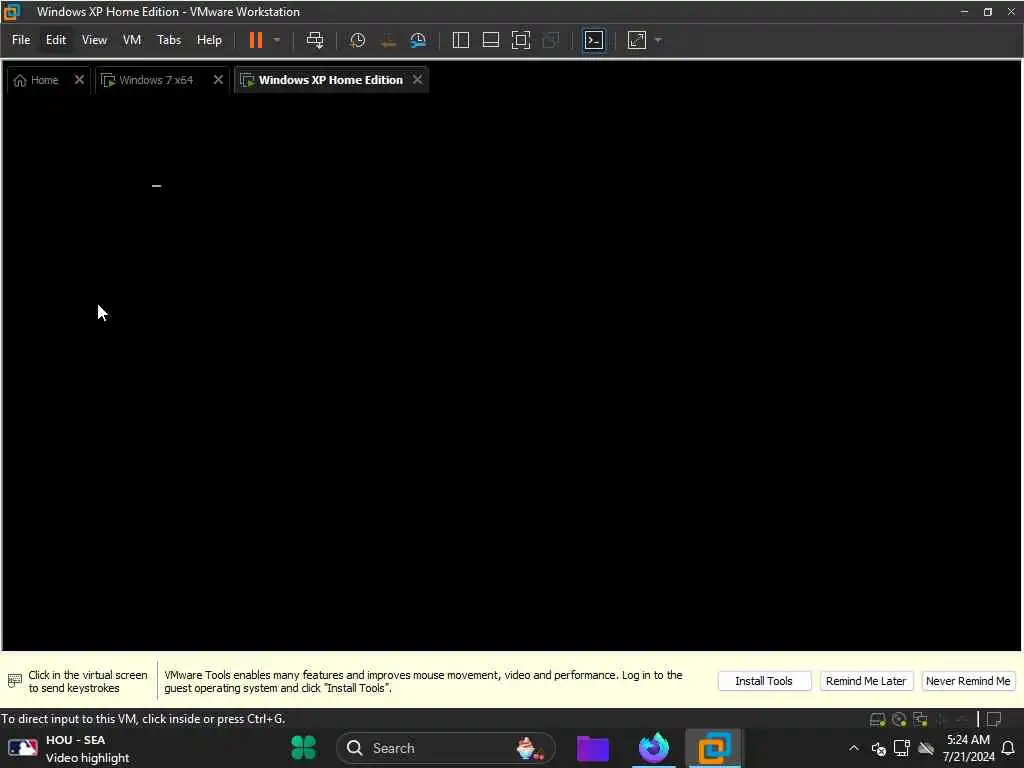Open the Tabs menu
1024x768 pixels.
pos(168,40)
